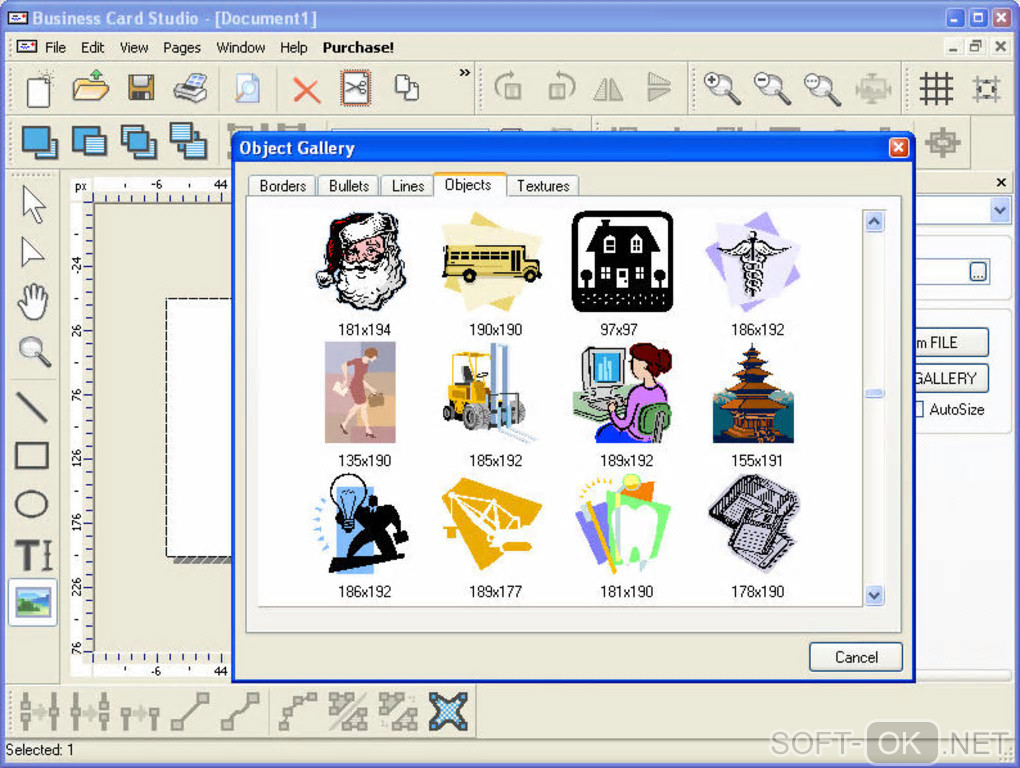
Task: Click the Cut scissors icon
Action: (356, 88)
